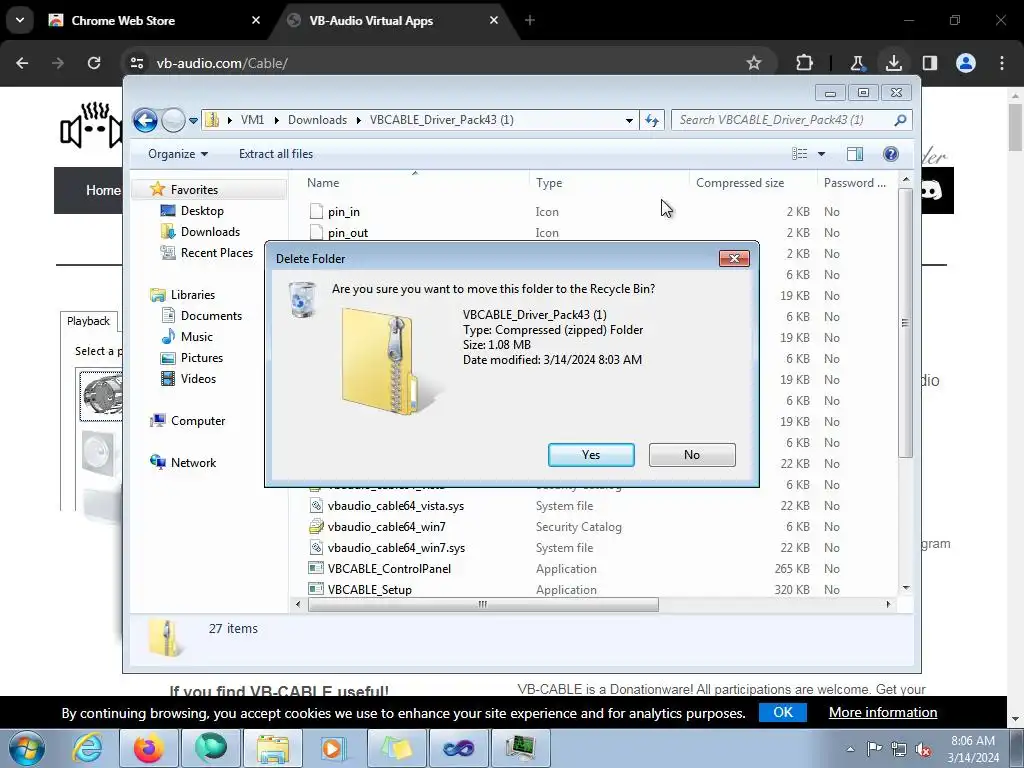Click the vertical scrollbar of file list
Image resolution: width=1024 pixels, height=768 pixels.
(905, 323)
